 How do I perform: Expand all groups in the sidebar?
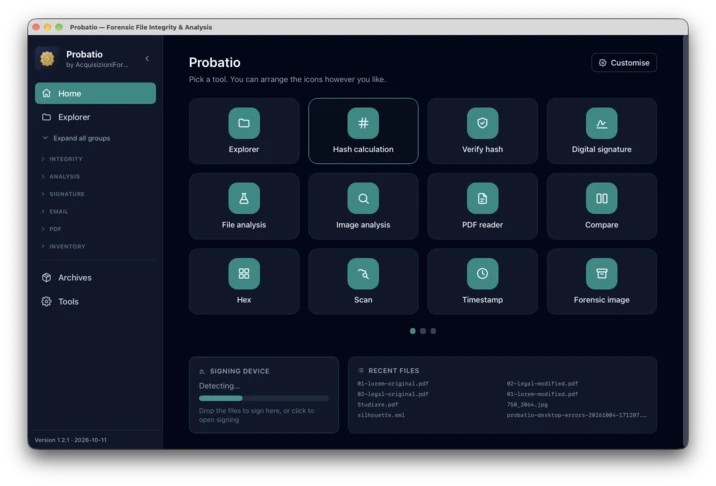77,138
